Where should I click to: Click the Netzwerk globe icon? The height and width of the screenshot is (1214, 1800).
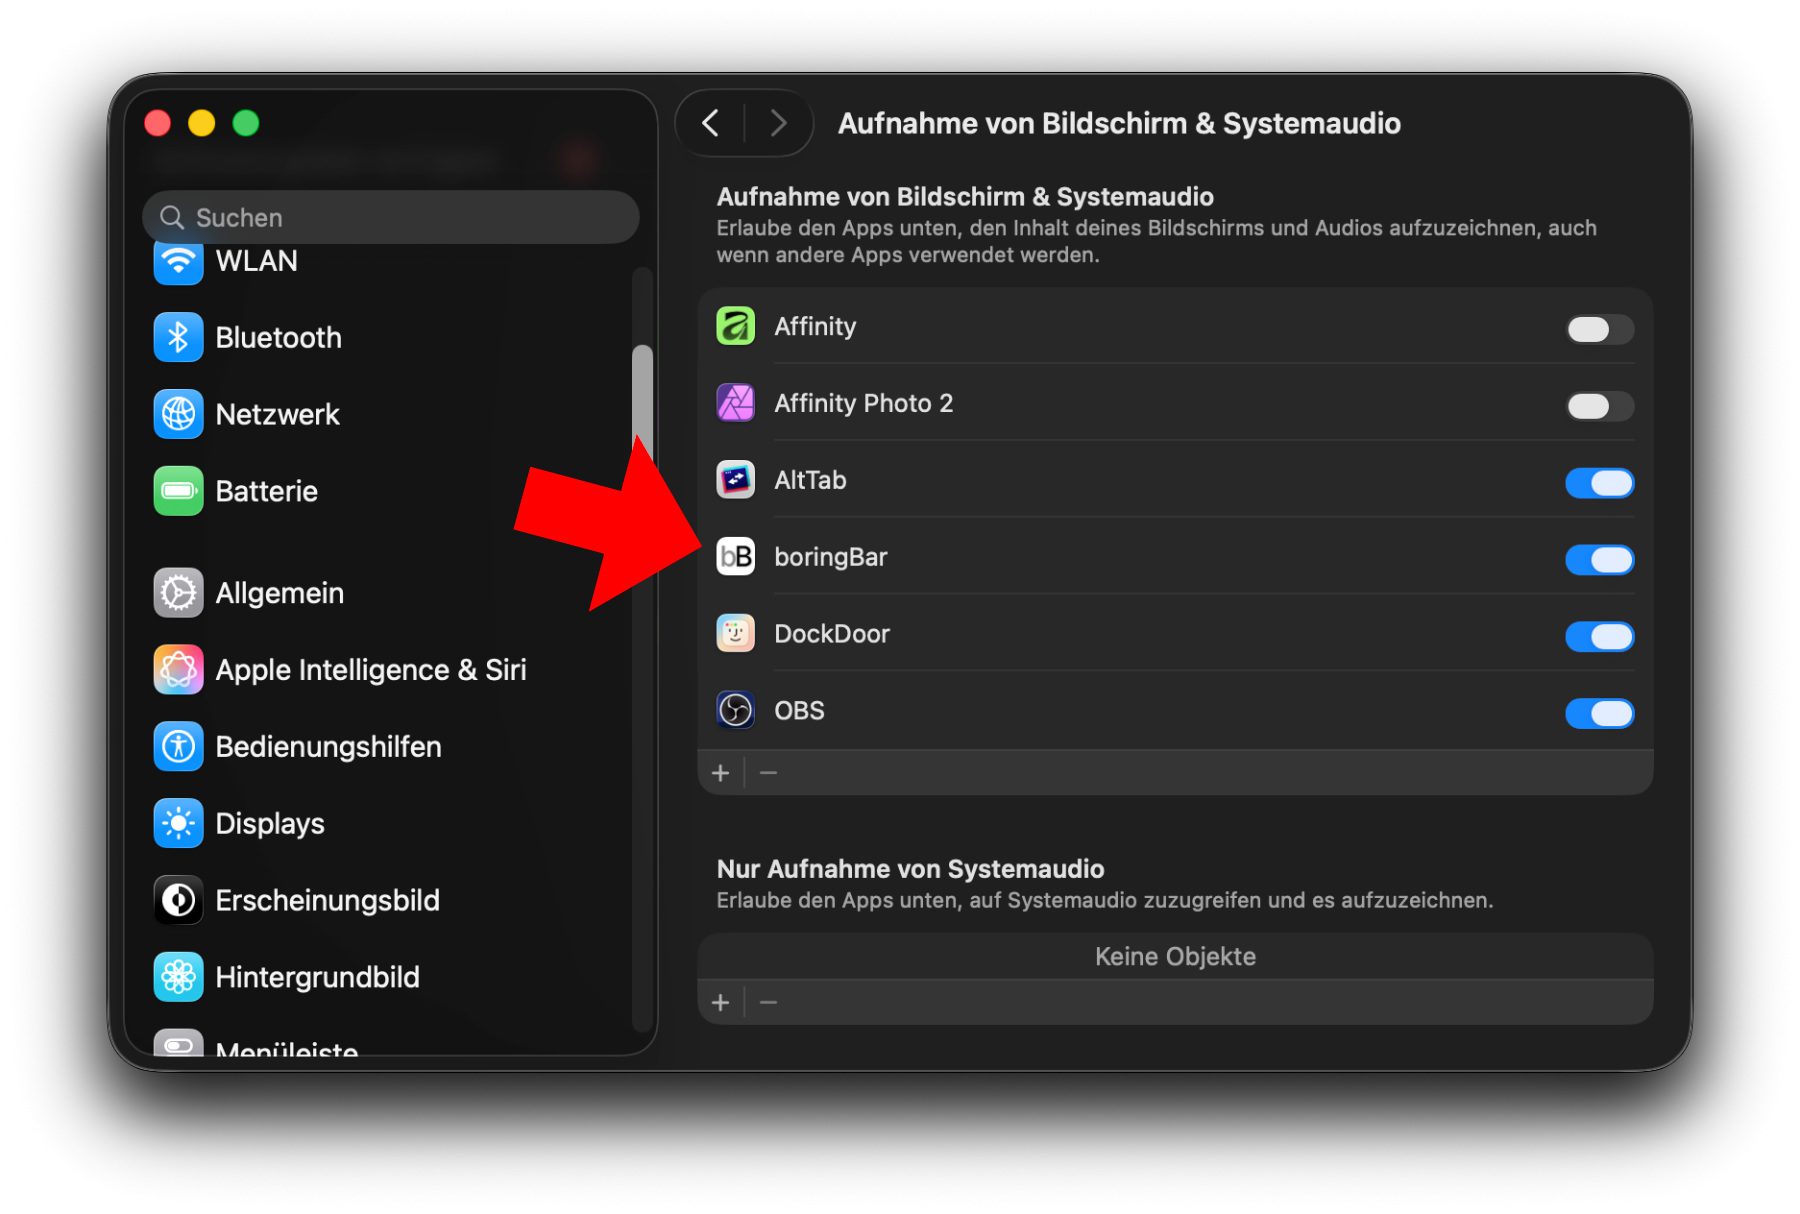click(x=178, y=414)
